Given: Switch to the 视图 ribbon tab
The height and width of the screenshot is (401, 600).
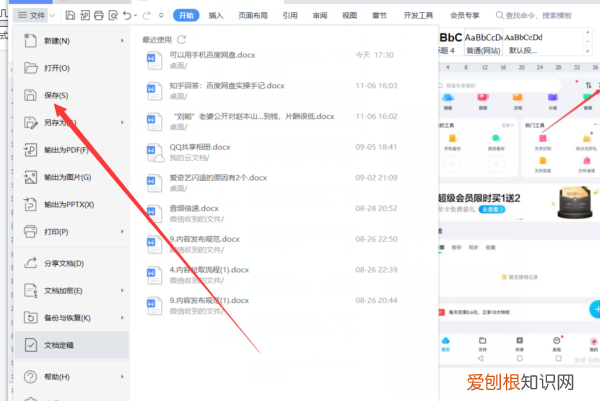Looking at the screenshot, I should pyautogui.click(x=349, y=15).
